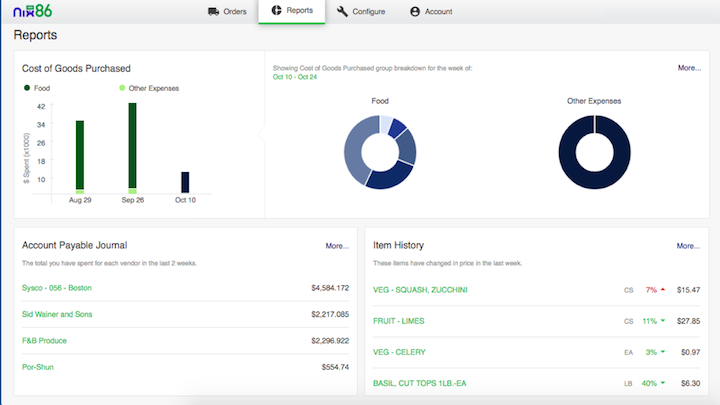Click the Oct 10 - Oct 24 date range
Viewport: 720px width, 405px height.
click(x=295, y=77)
